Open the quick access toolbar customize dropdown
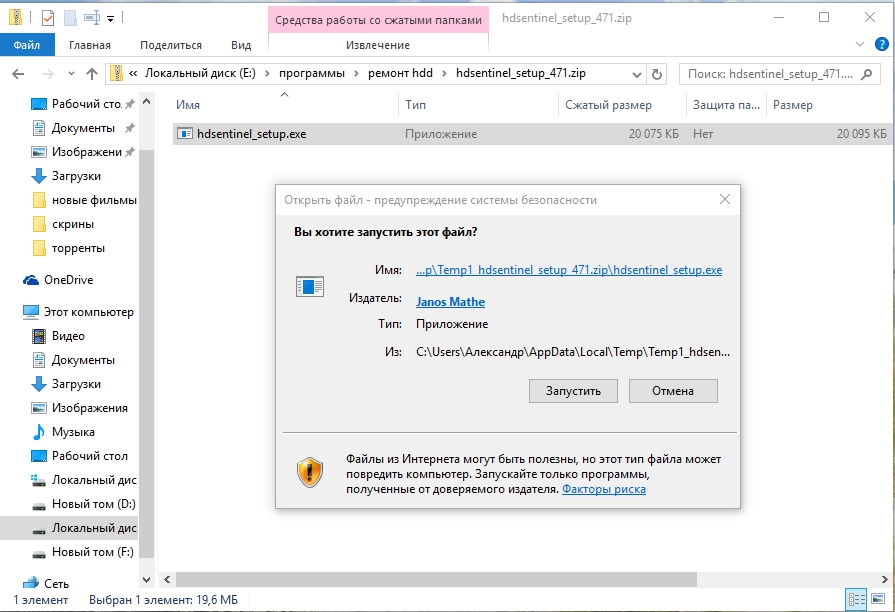The width and height of the screenshot is (895, 612). coord(111,19)
